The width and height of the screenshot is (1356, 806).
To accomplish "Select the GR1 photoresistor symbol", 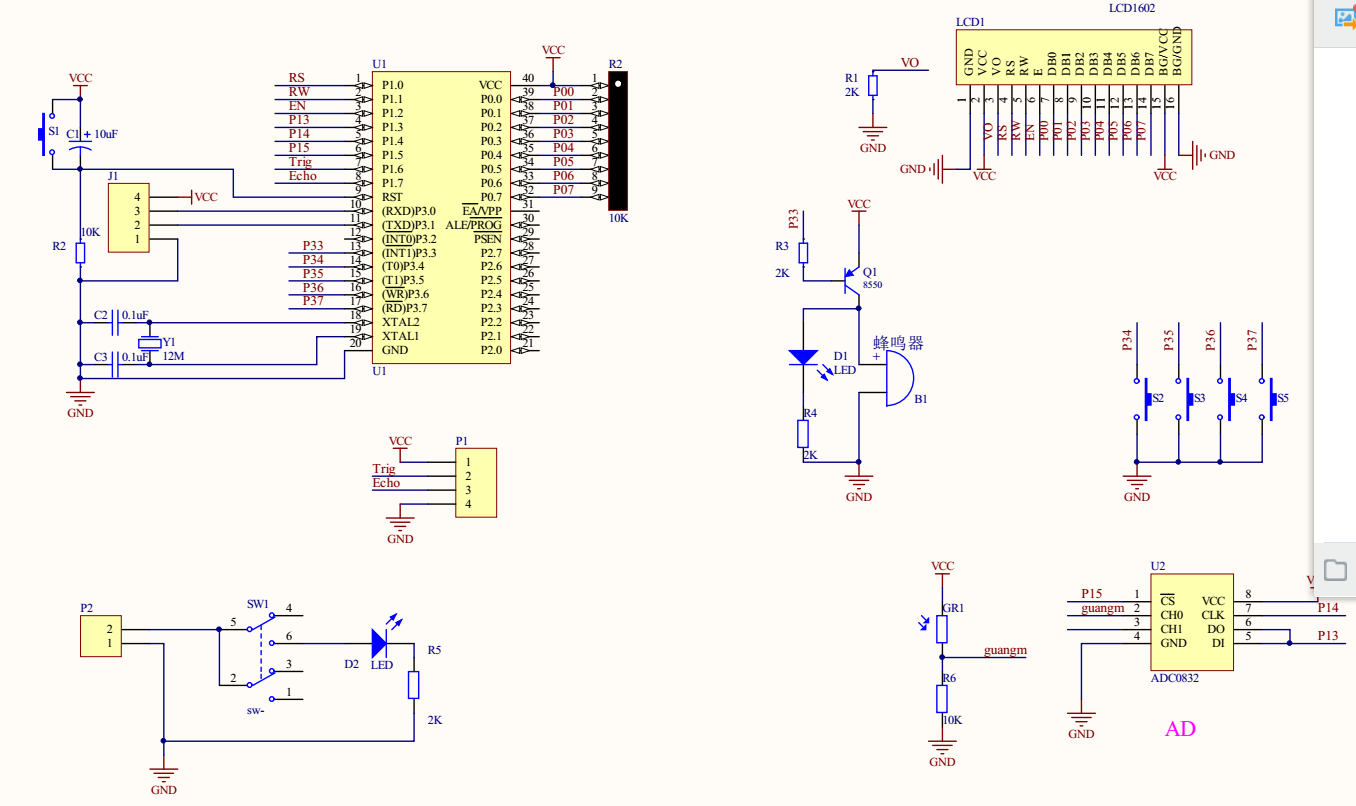I will pos(941,628).
